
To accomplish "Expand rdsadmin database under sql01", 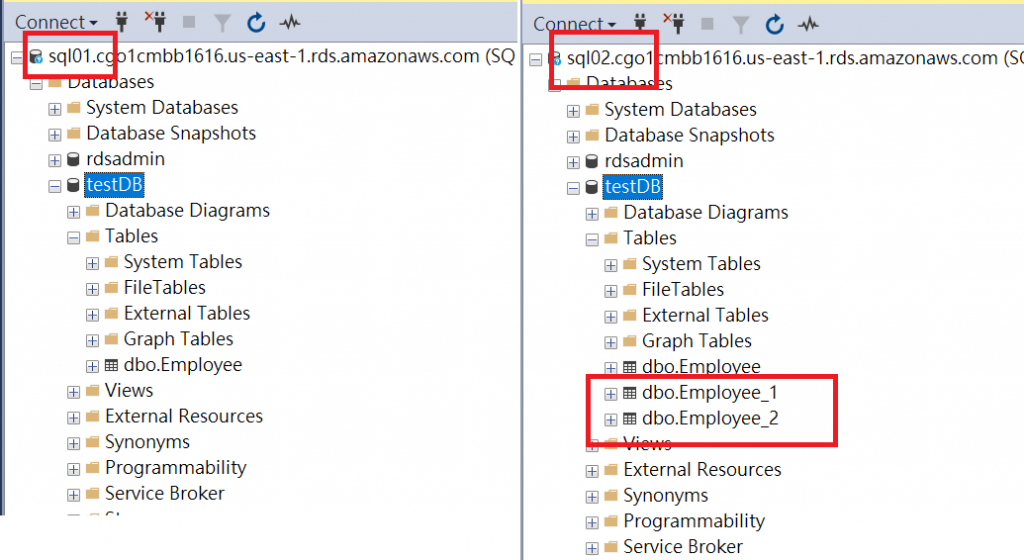I will point(55,161).
